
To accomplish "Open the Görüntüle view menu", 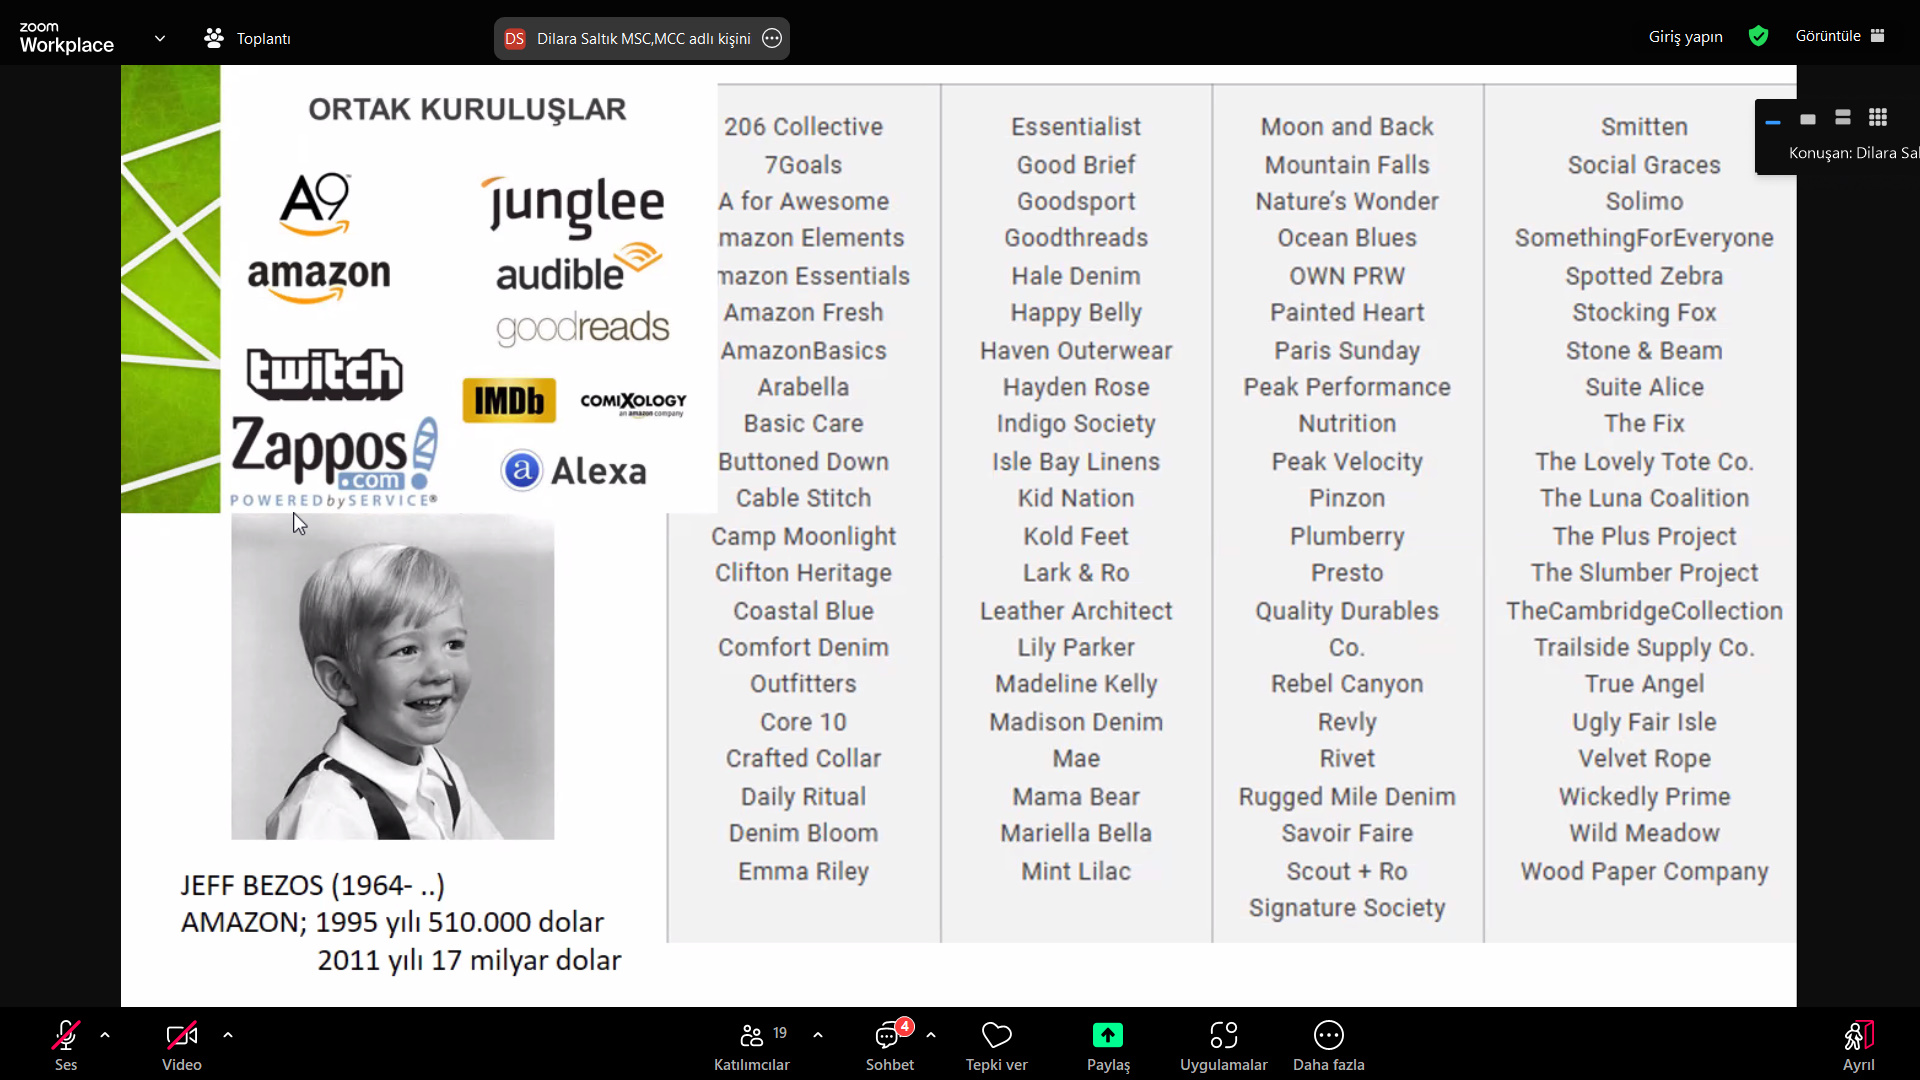I will (x=1840, y=36).
